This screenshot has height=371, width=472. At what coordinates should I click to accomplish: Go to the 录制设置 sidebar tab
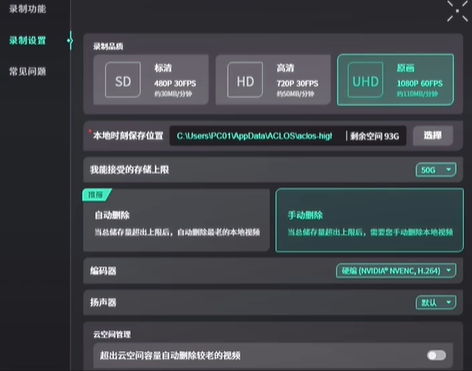pos(28,41)
